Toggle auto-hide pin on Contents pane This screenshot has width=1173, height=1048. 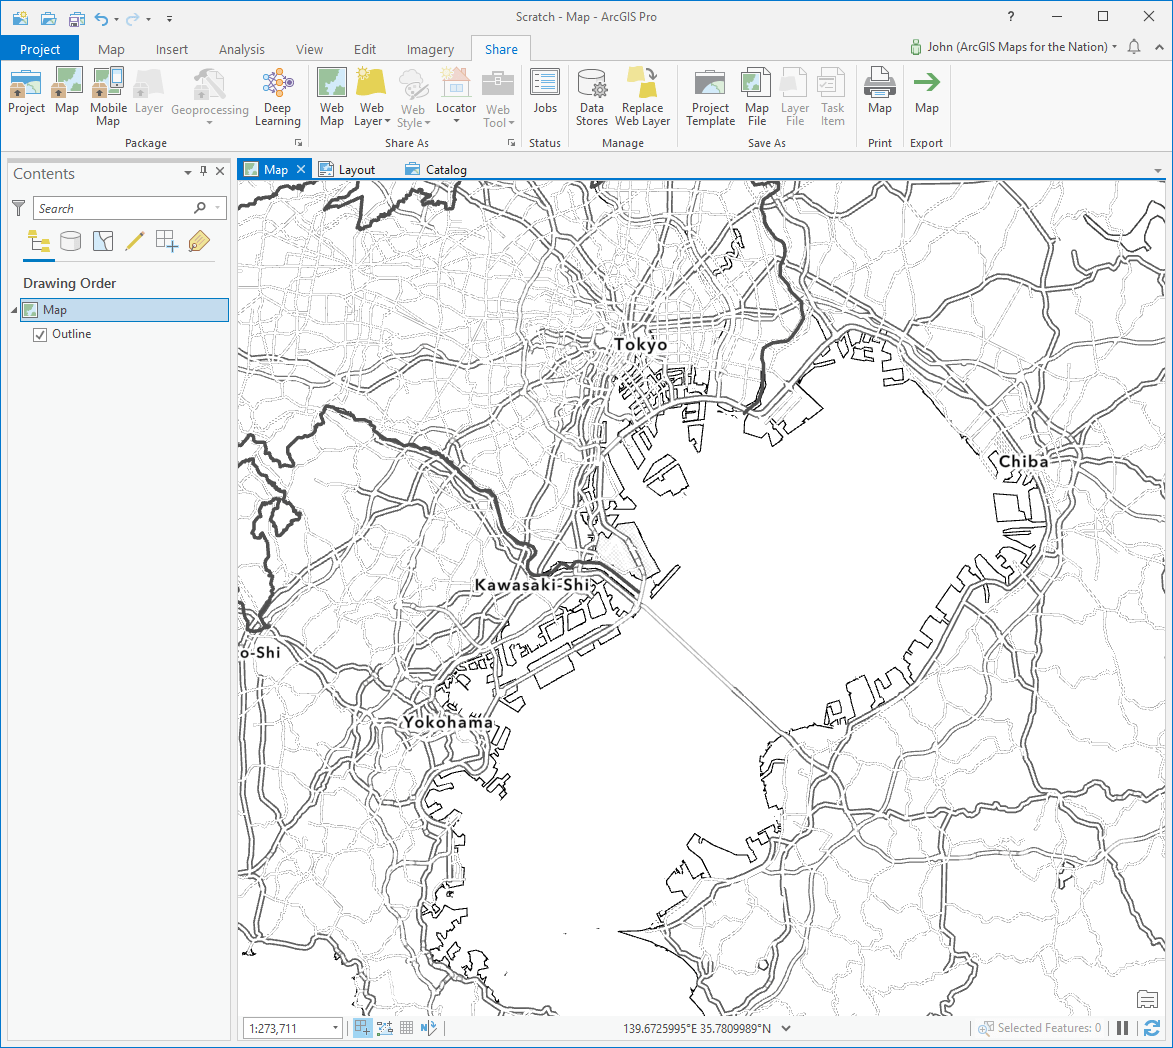[203, 171]
